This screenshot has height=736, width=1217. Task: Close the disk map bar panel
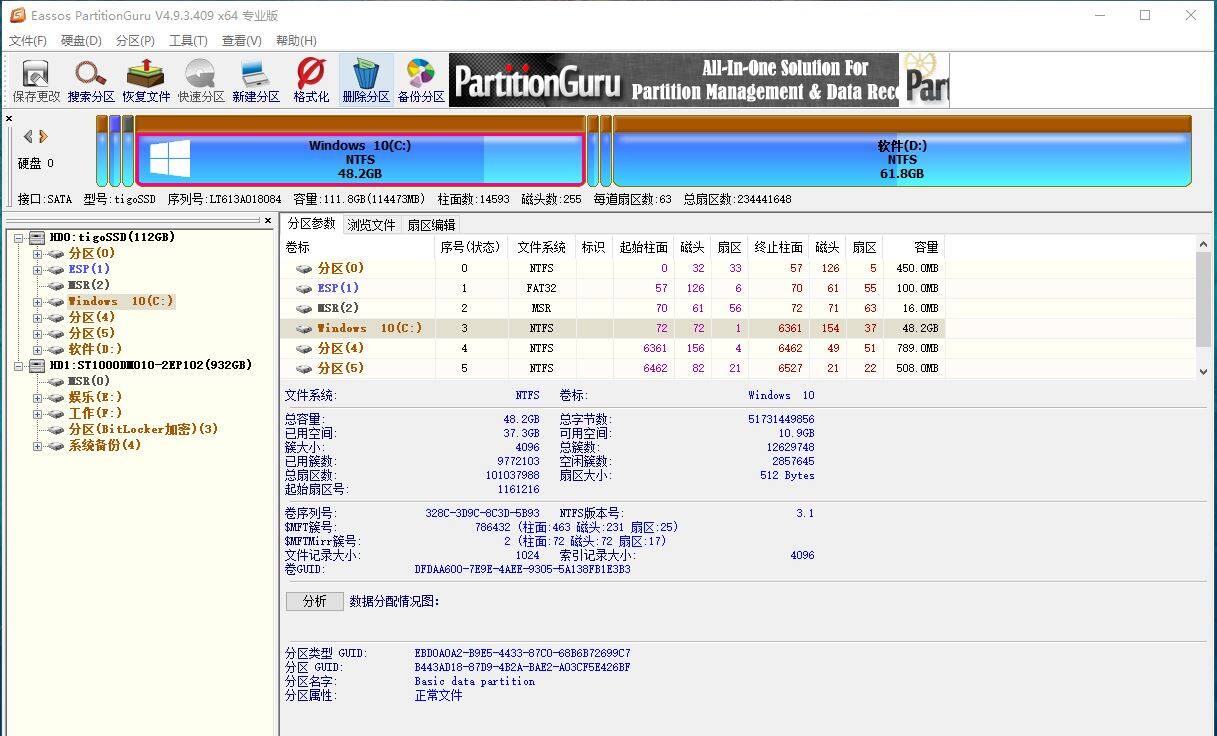[x=9, y=119]
